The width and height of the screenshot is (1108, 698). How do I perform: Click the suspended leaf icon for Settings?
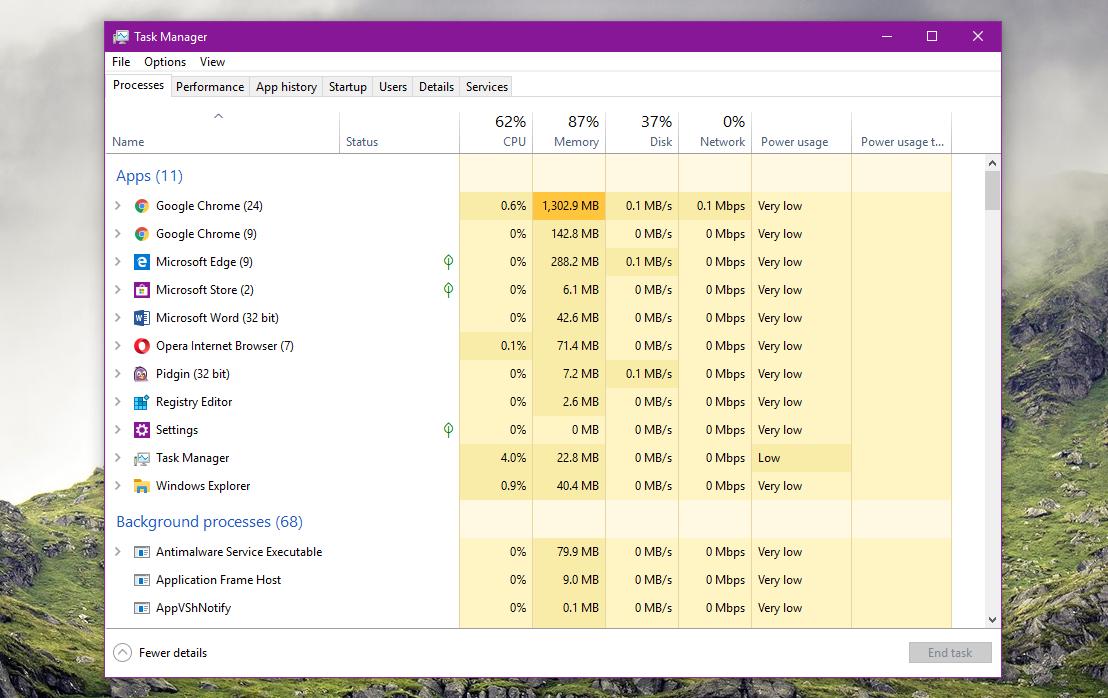448,430
